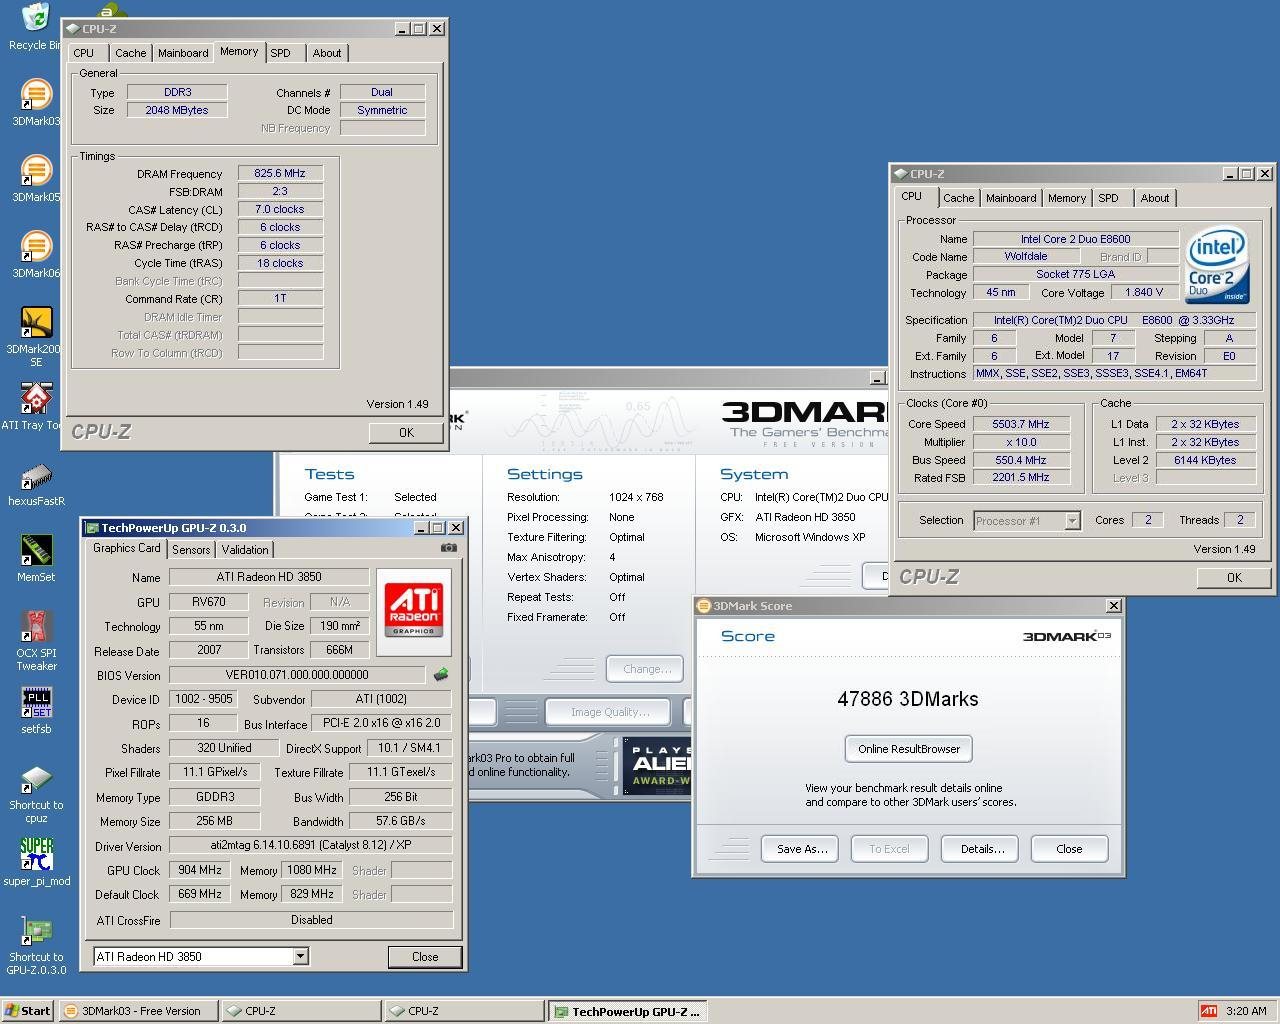
Task: Switch to the Sensors tab in GPU-Z
Action: click(191, 550)
